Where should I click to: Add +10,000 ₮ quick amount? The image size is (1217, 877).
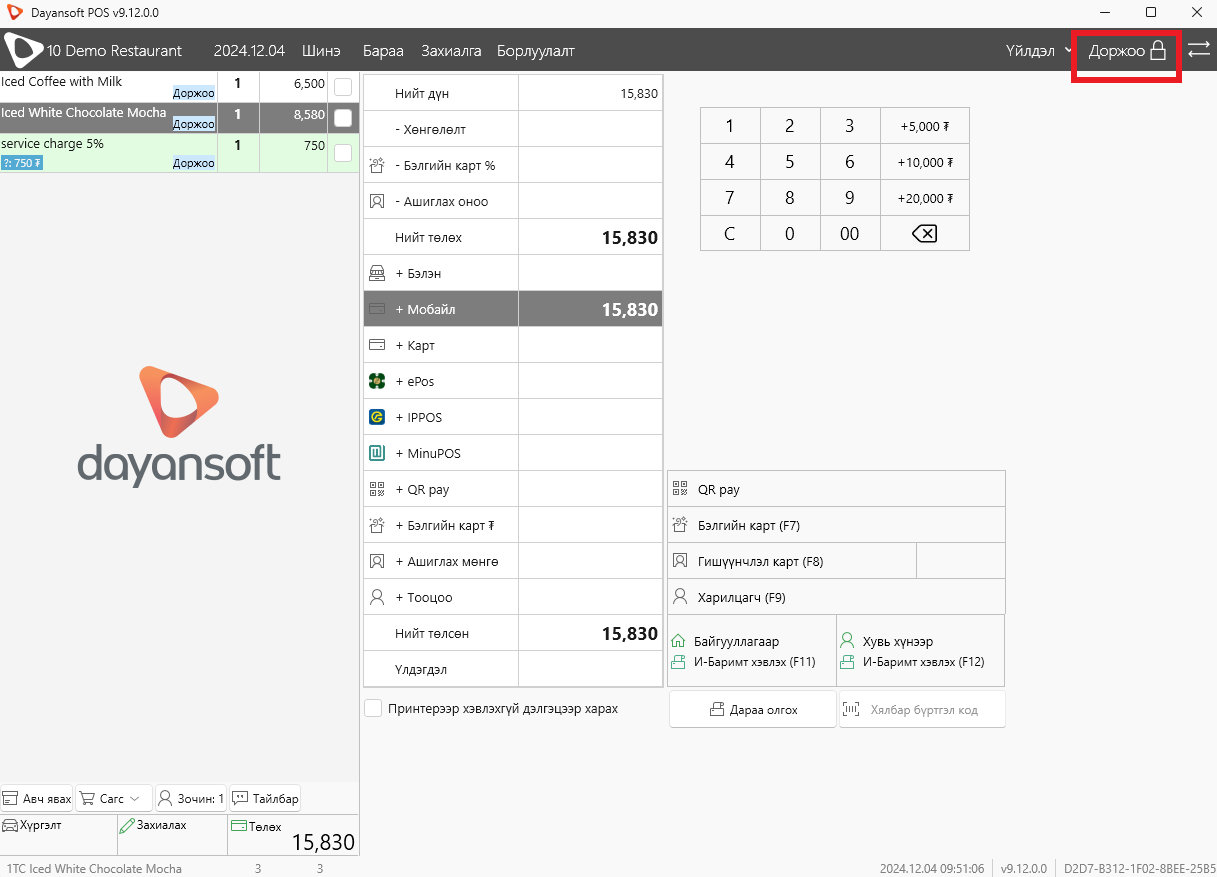(925, 162)
